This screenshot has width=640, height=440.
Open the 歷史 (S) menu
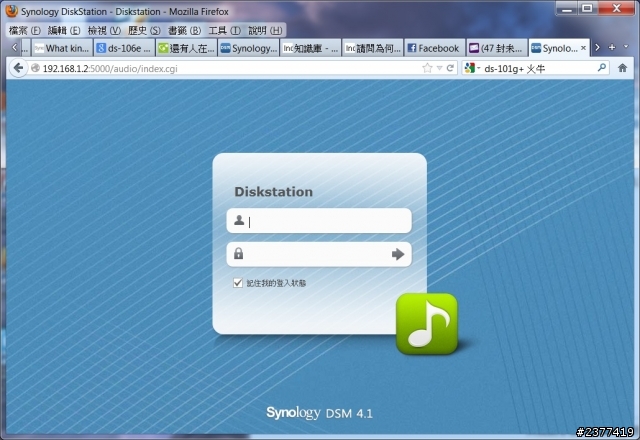144,31
